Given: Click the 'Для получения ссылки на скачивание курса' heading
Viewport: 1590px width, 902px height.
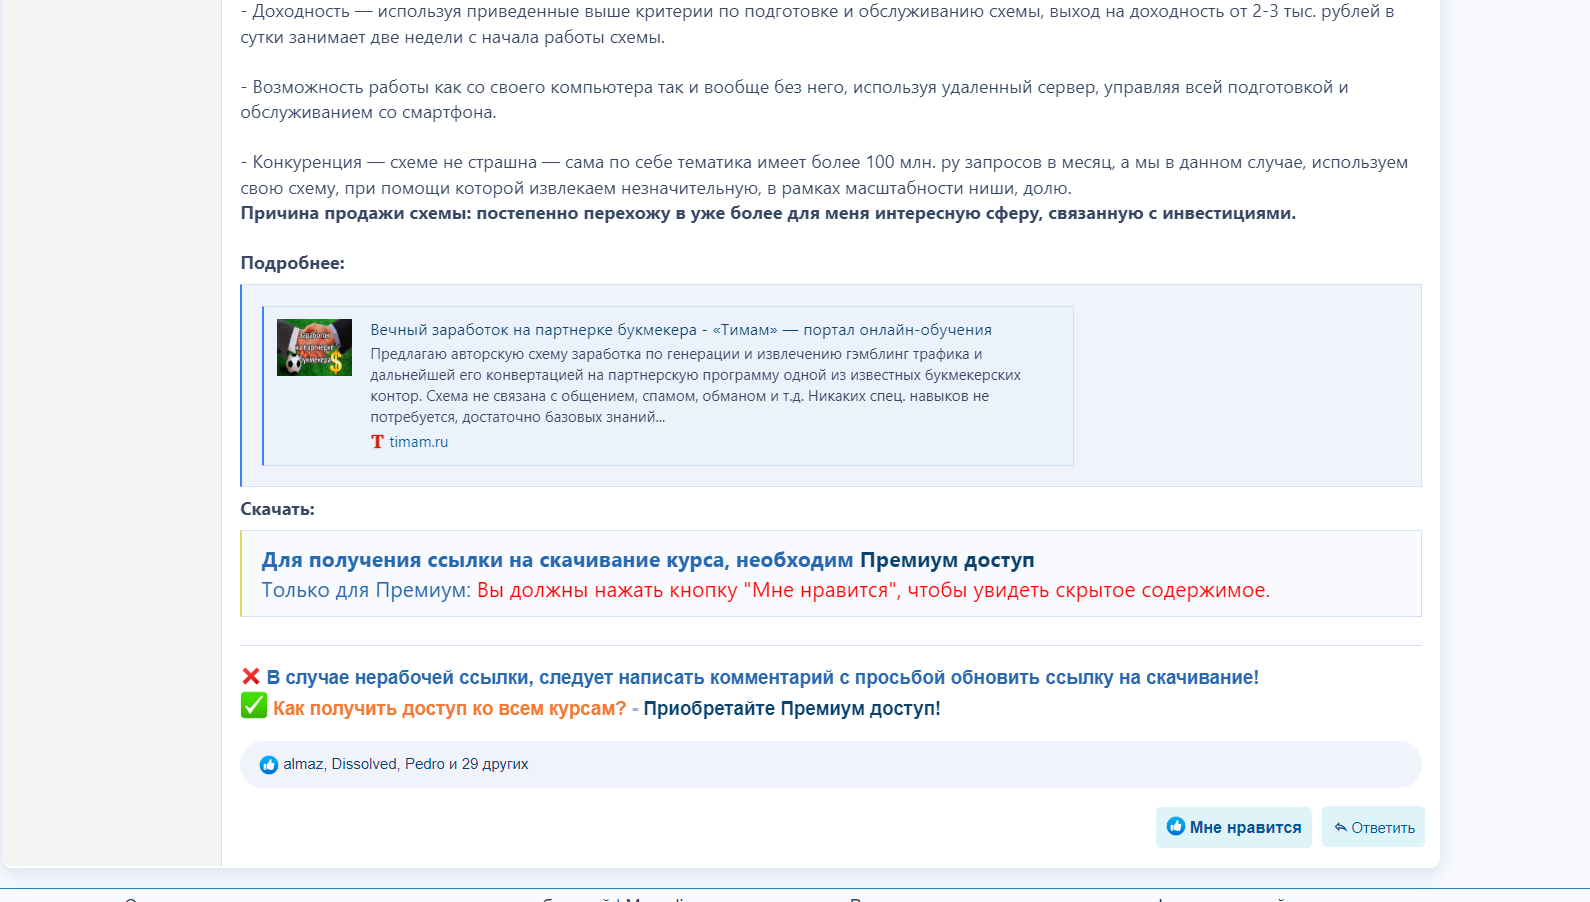Looking at the screenshot, I should coord(557,560).
